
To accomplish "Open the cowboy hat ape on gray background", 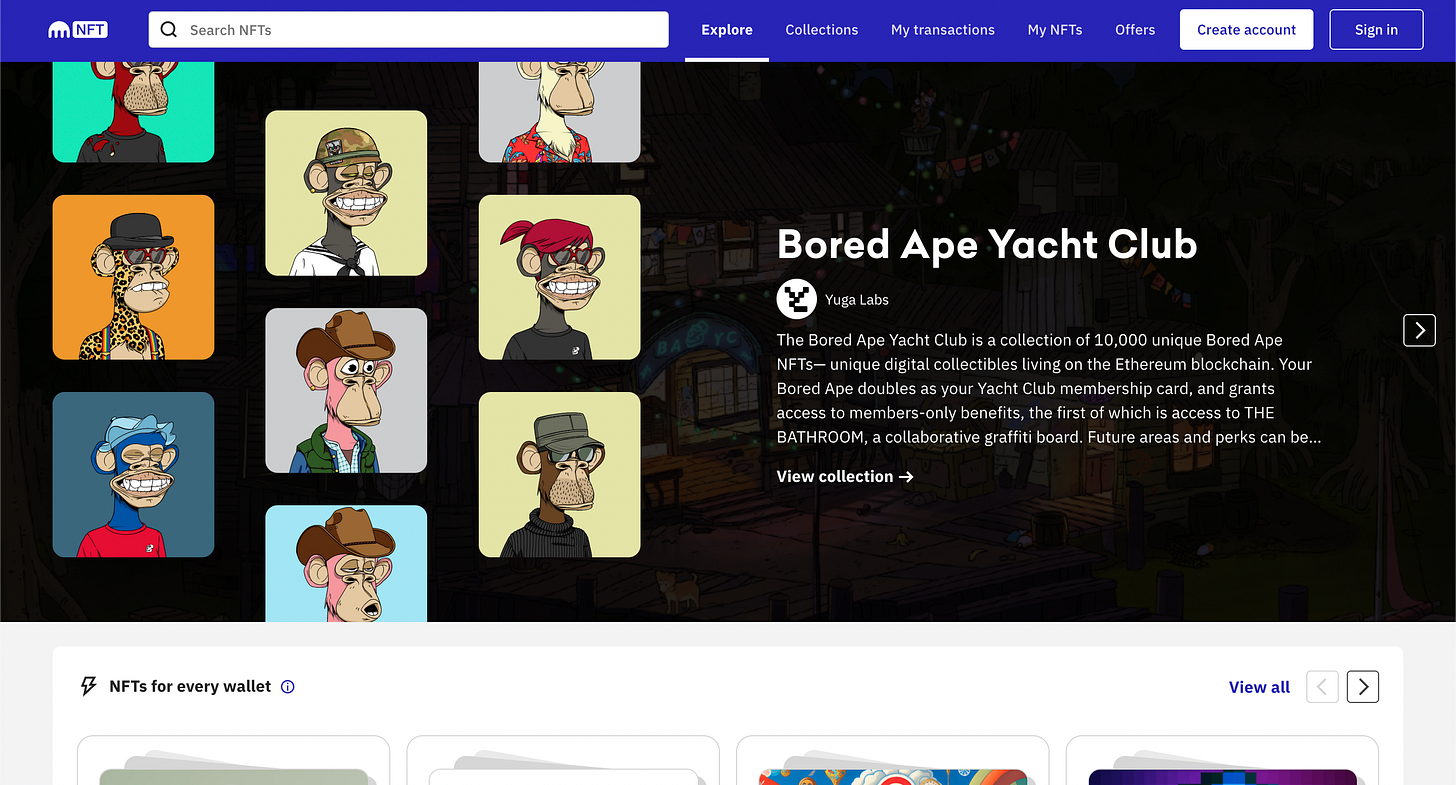I will click(x=346, y=390).
